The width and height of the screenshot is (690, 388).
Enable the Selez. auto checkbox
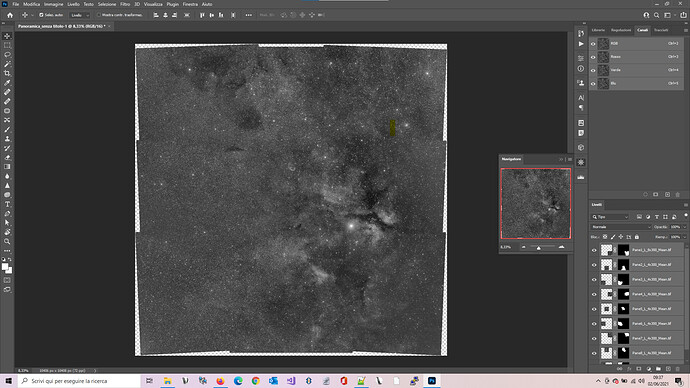tap(41, 15)
